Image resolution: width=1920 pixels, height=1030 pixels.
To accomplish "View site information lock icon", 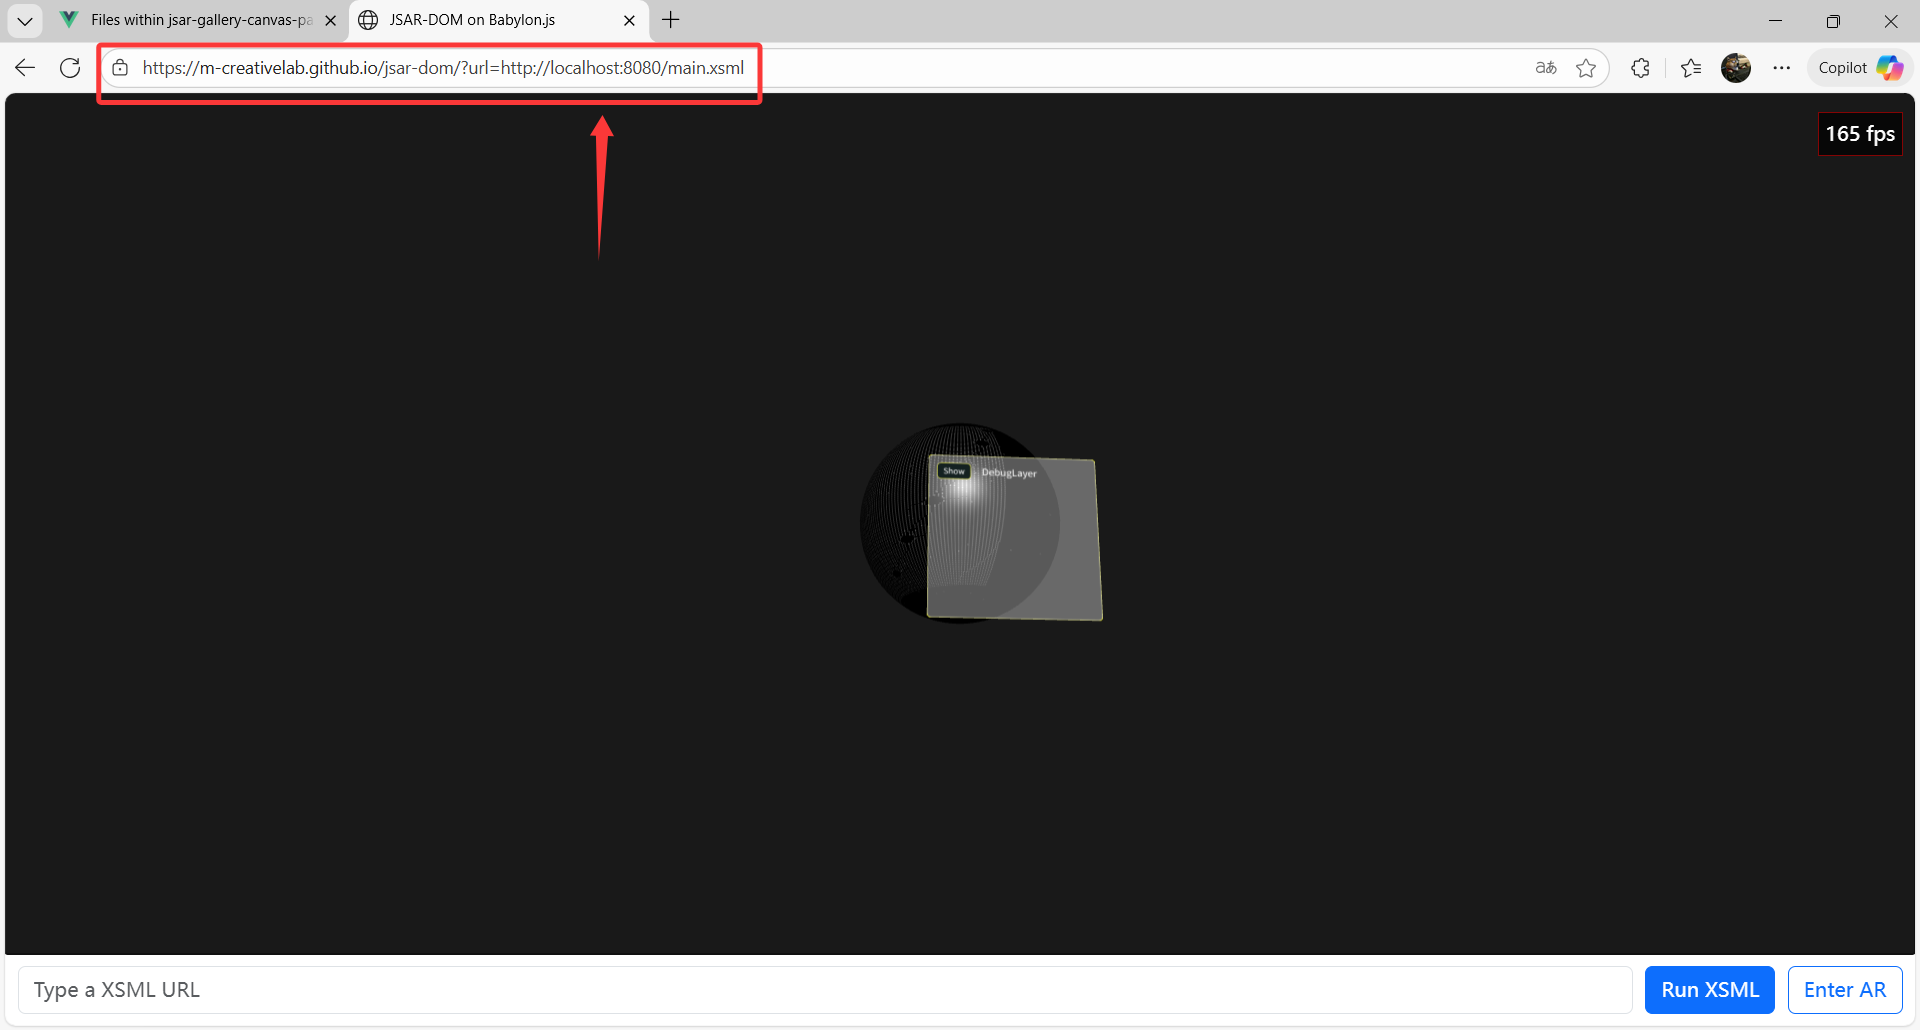I will coord(120,68).
